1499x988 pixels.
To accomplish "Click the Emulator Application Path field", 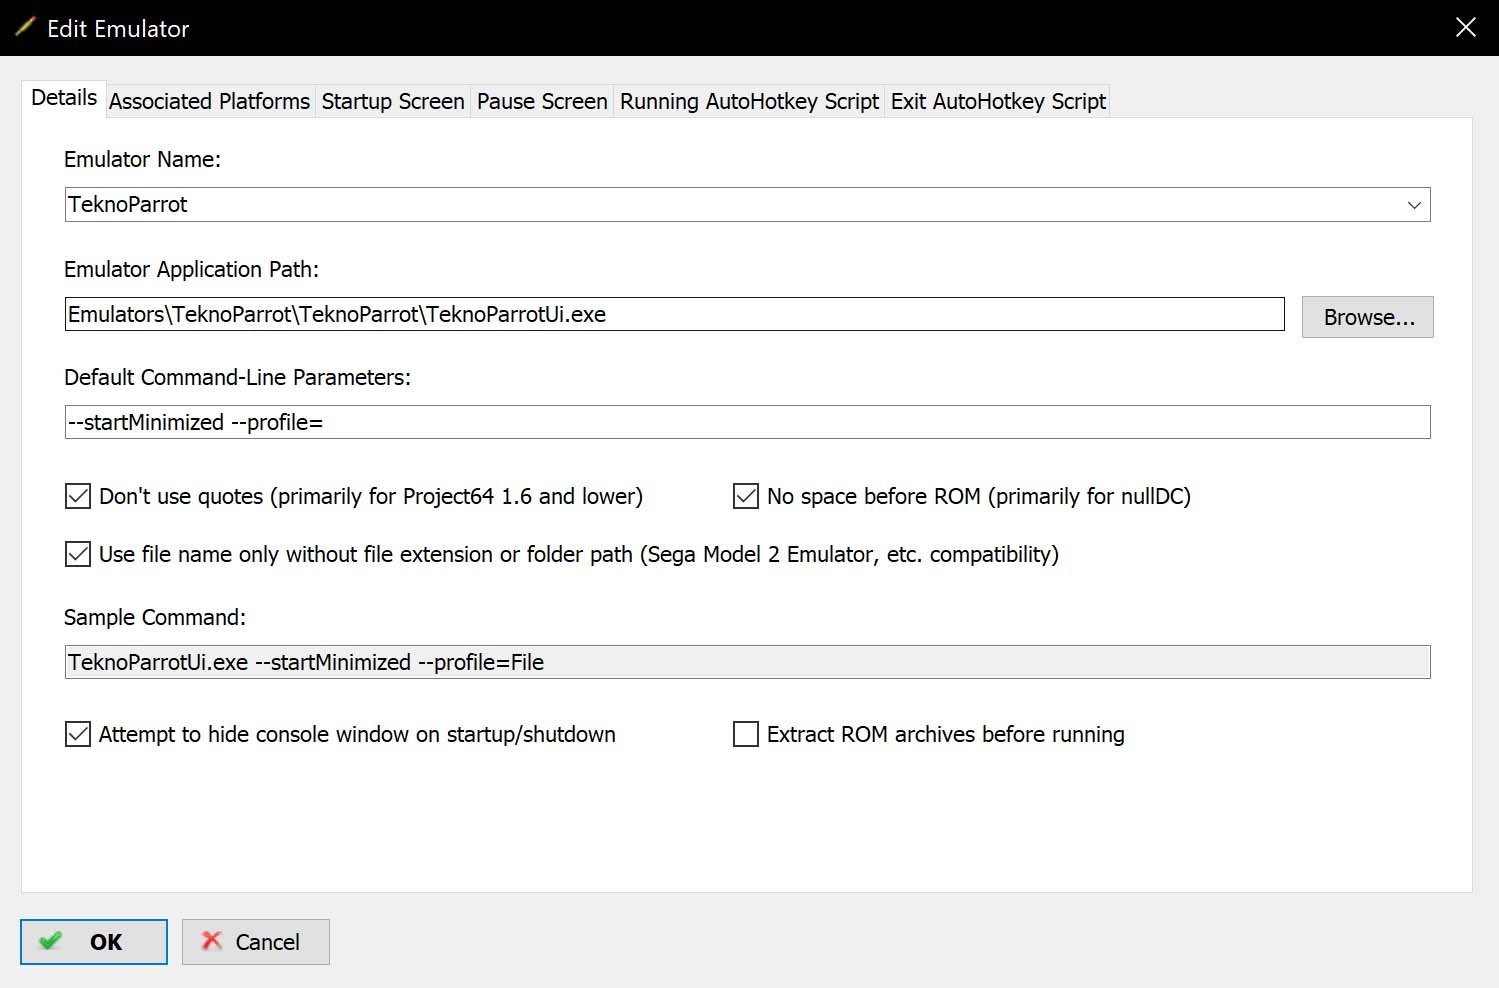I will click(x=675, y=314).
